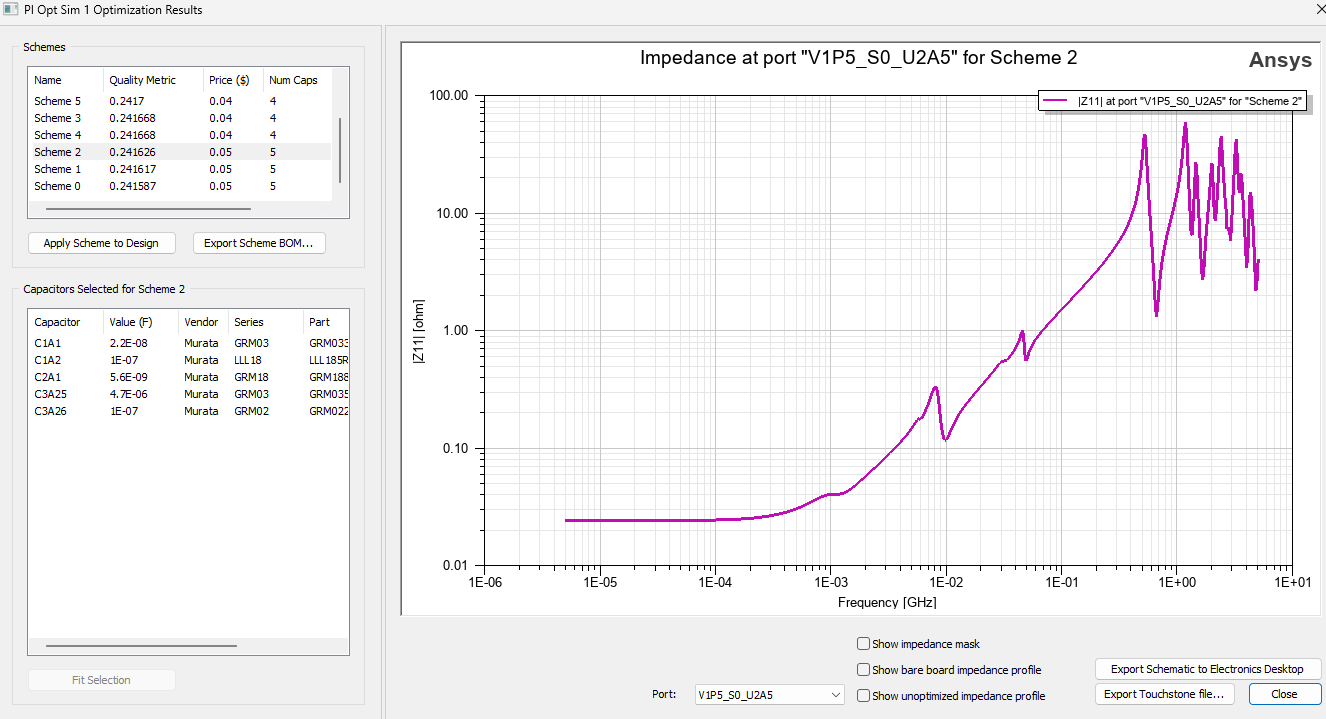Click the magenta legend line swatch

(x=1057, y=101)
